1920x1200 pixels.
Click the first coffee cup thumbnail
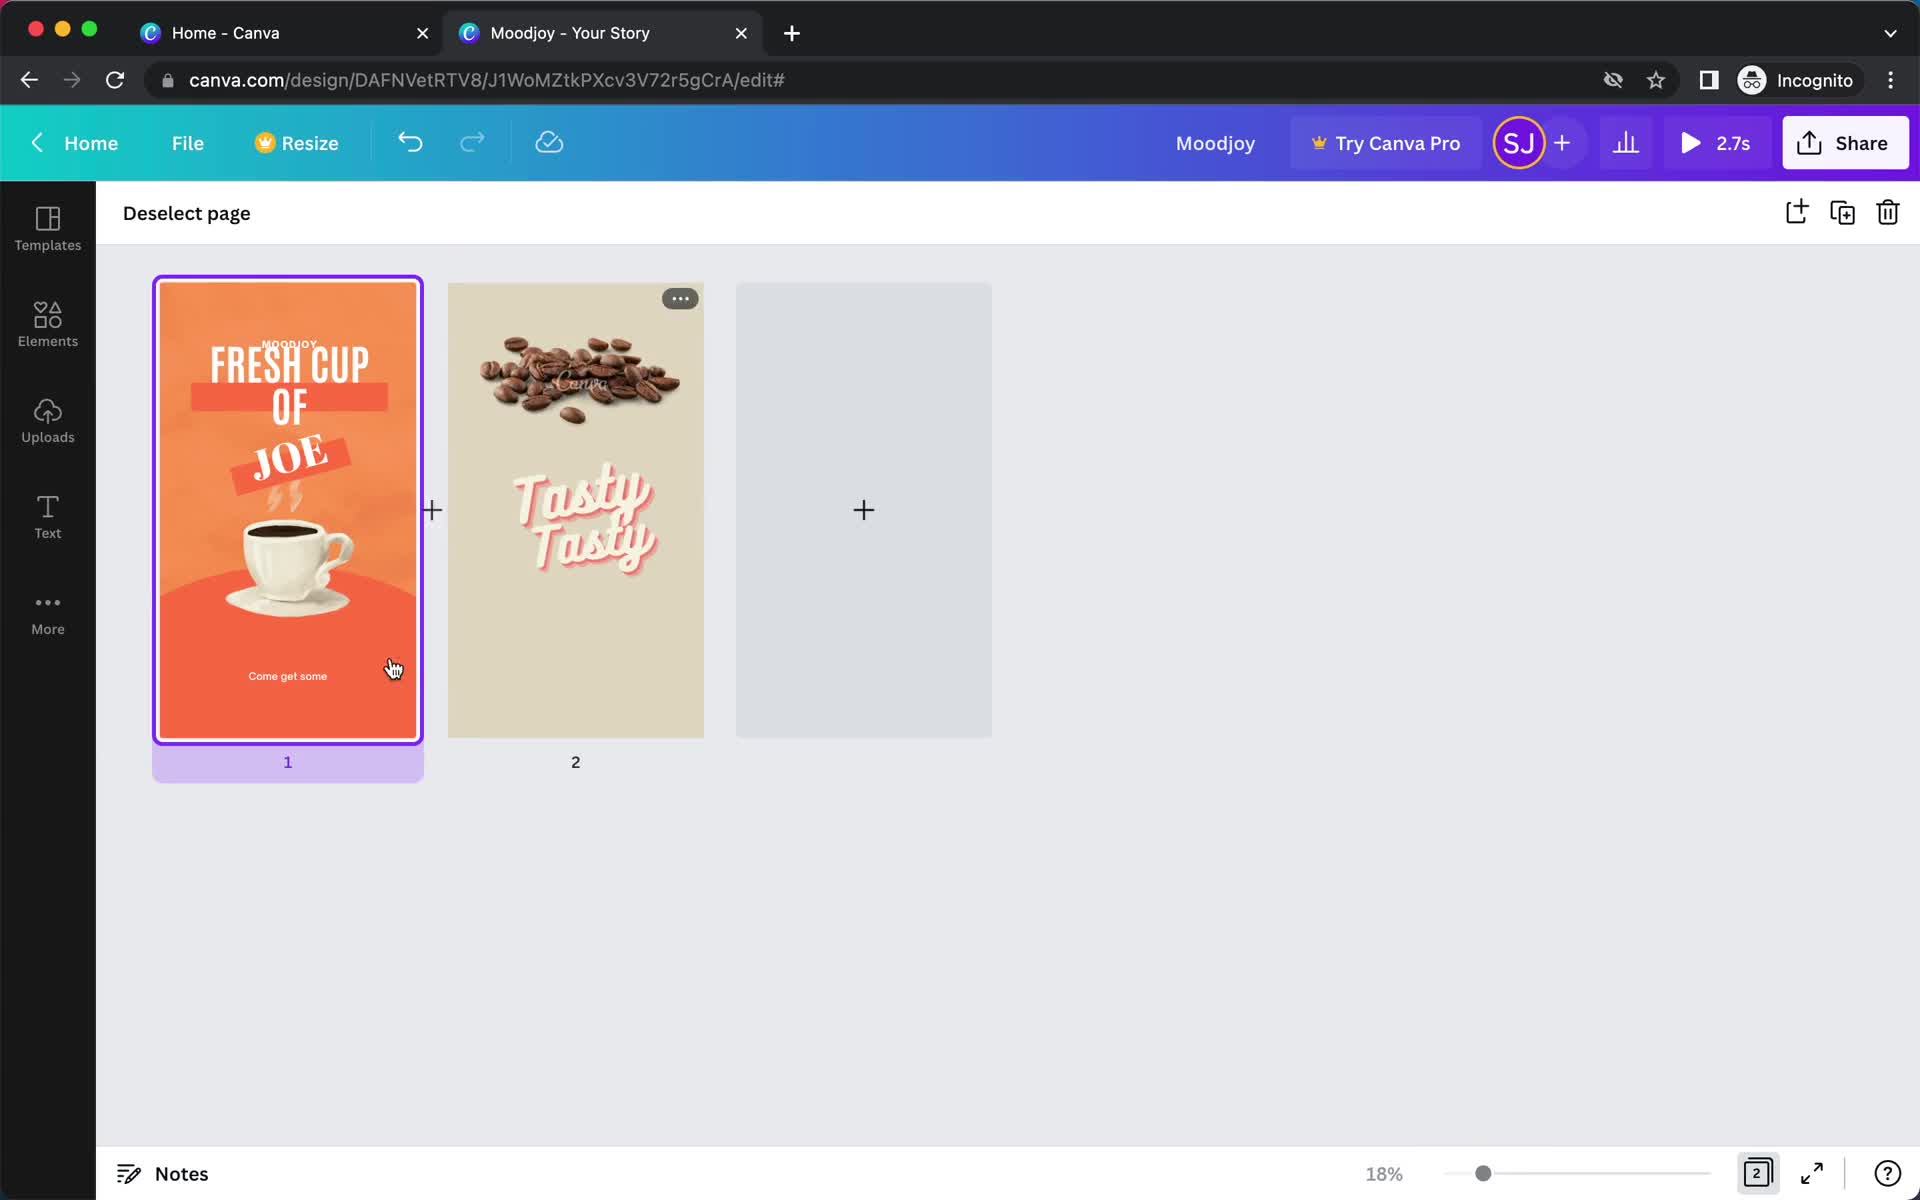[288, 507]
